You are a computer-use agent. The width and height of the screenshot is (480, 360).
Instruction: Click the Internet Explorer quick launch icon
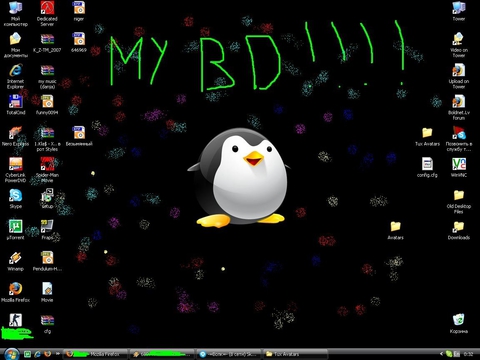(x=37, y=354)
